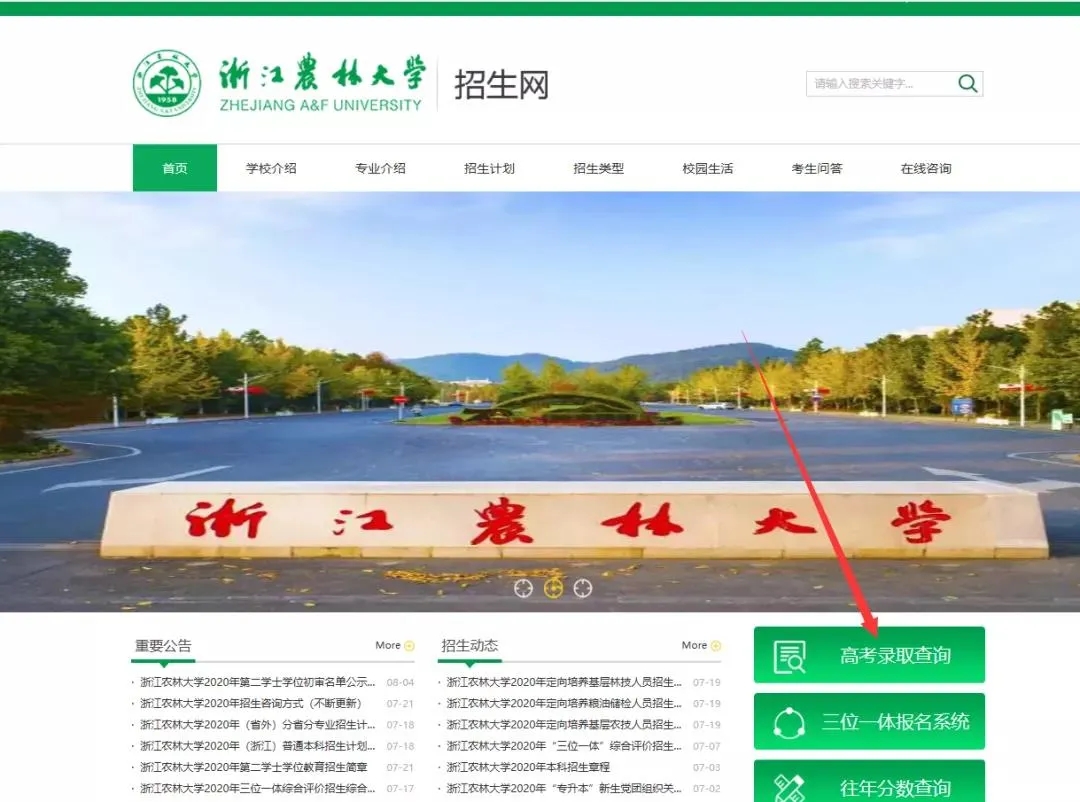
Task: Click the 07-07 date in 招生动态
Action: 707,746
